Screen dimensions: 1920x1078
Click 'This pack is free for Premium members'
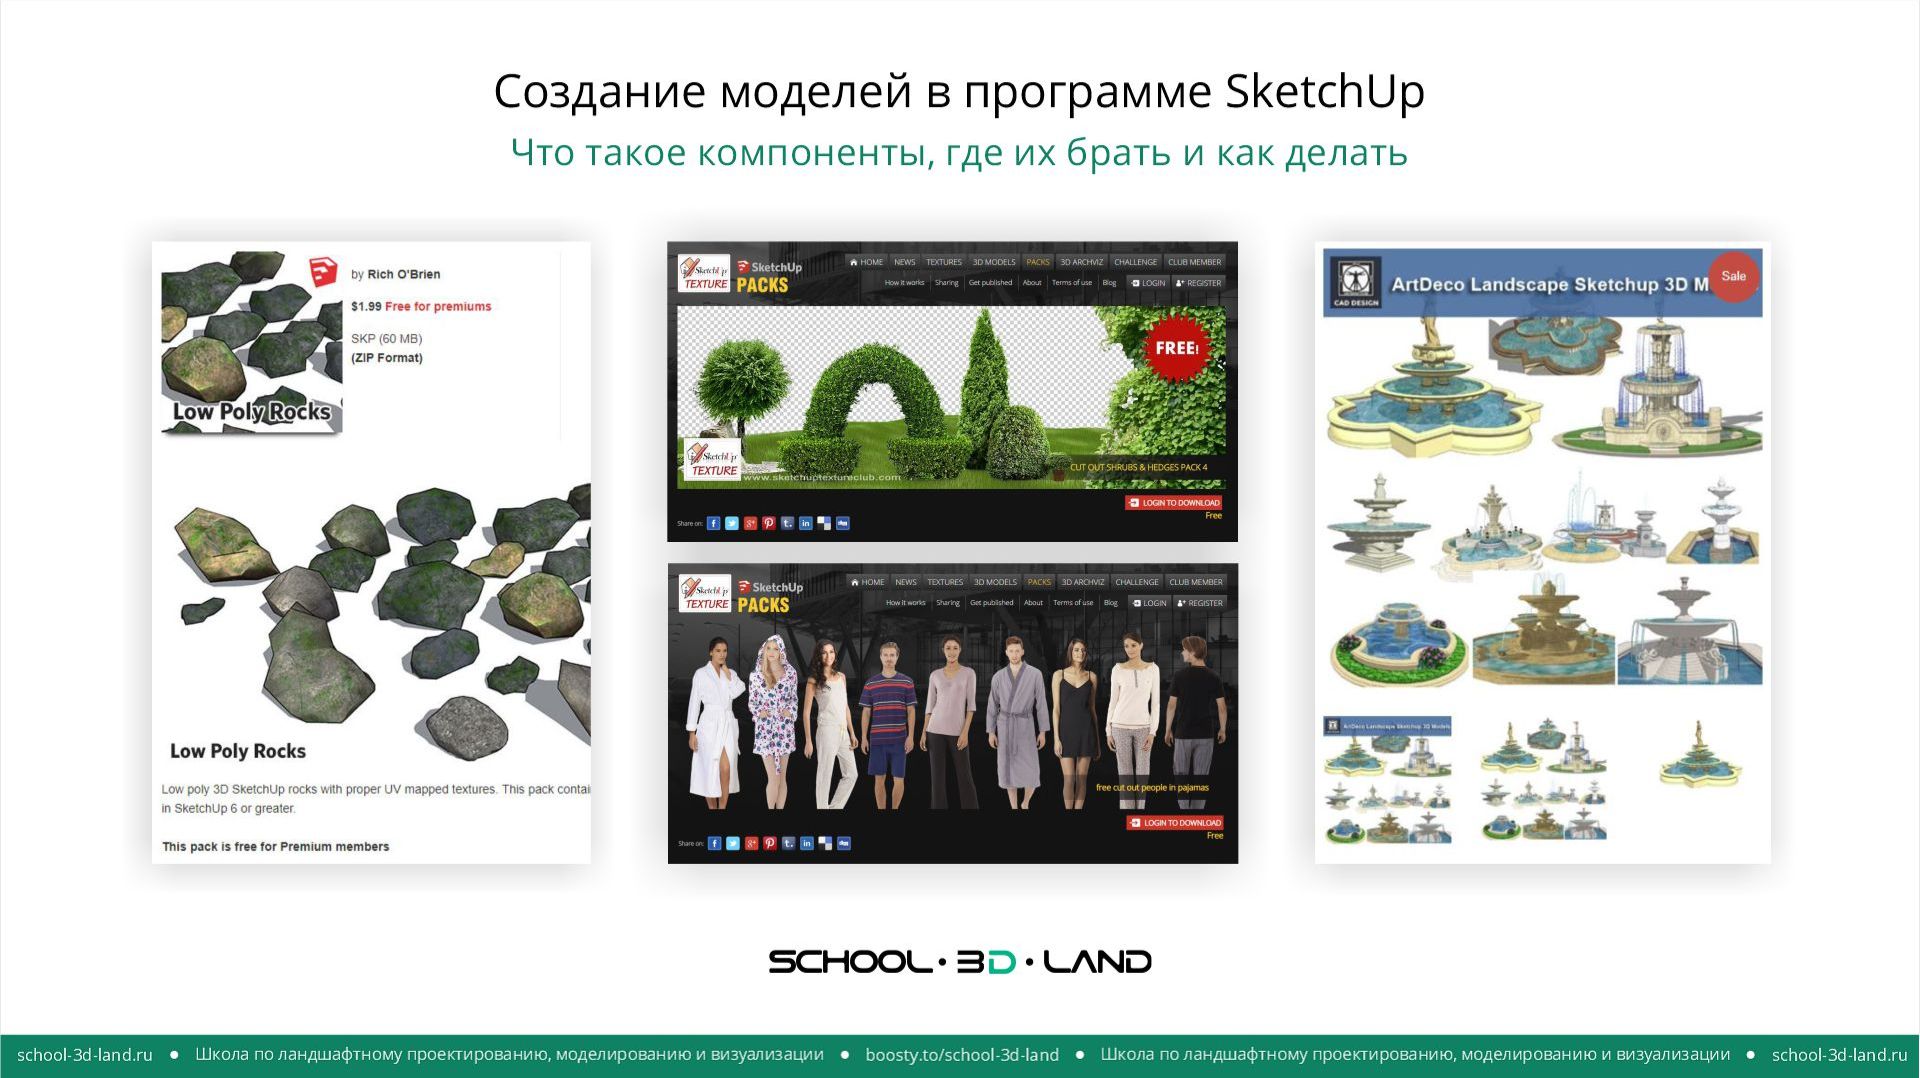tap(276, 846)
